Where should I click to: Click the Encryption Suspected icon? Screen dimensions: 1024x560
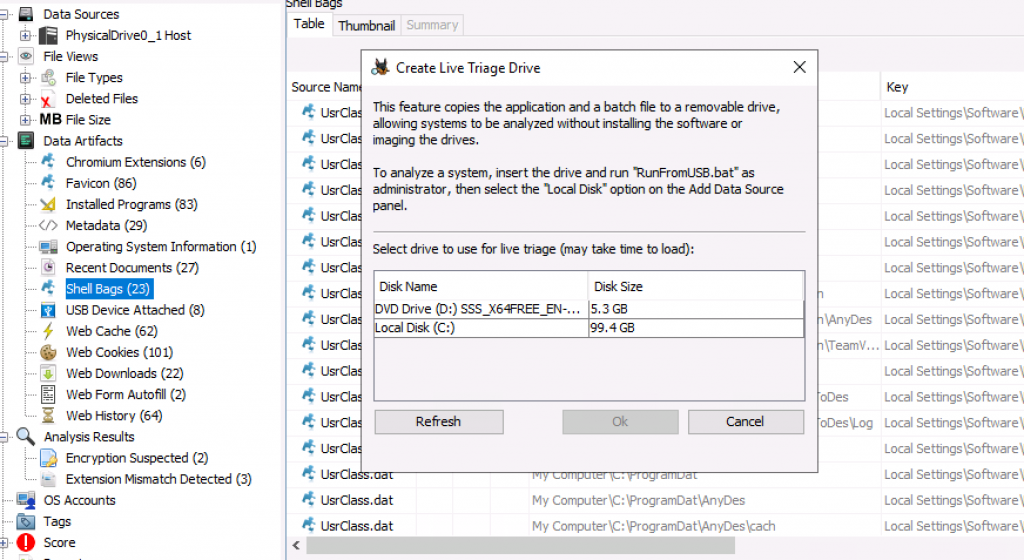(47, 458)
